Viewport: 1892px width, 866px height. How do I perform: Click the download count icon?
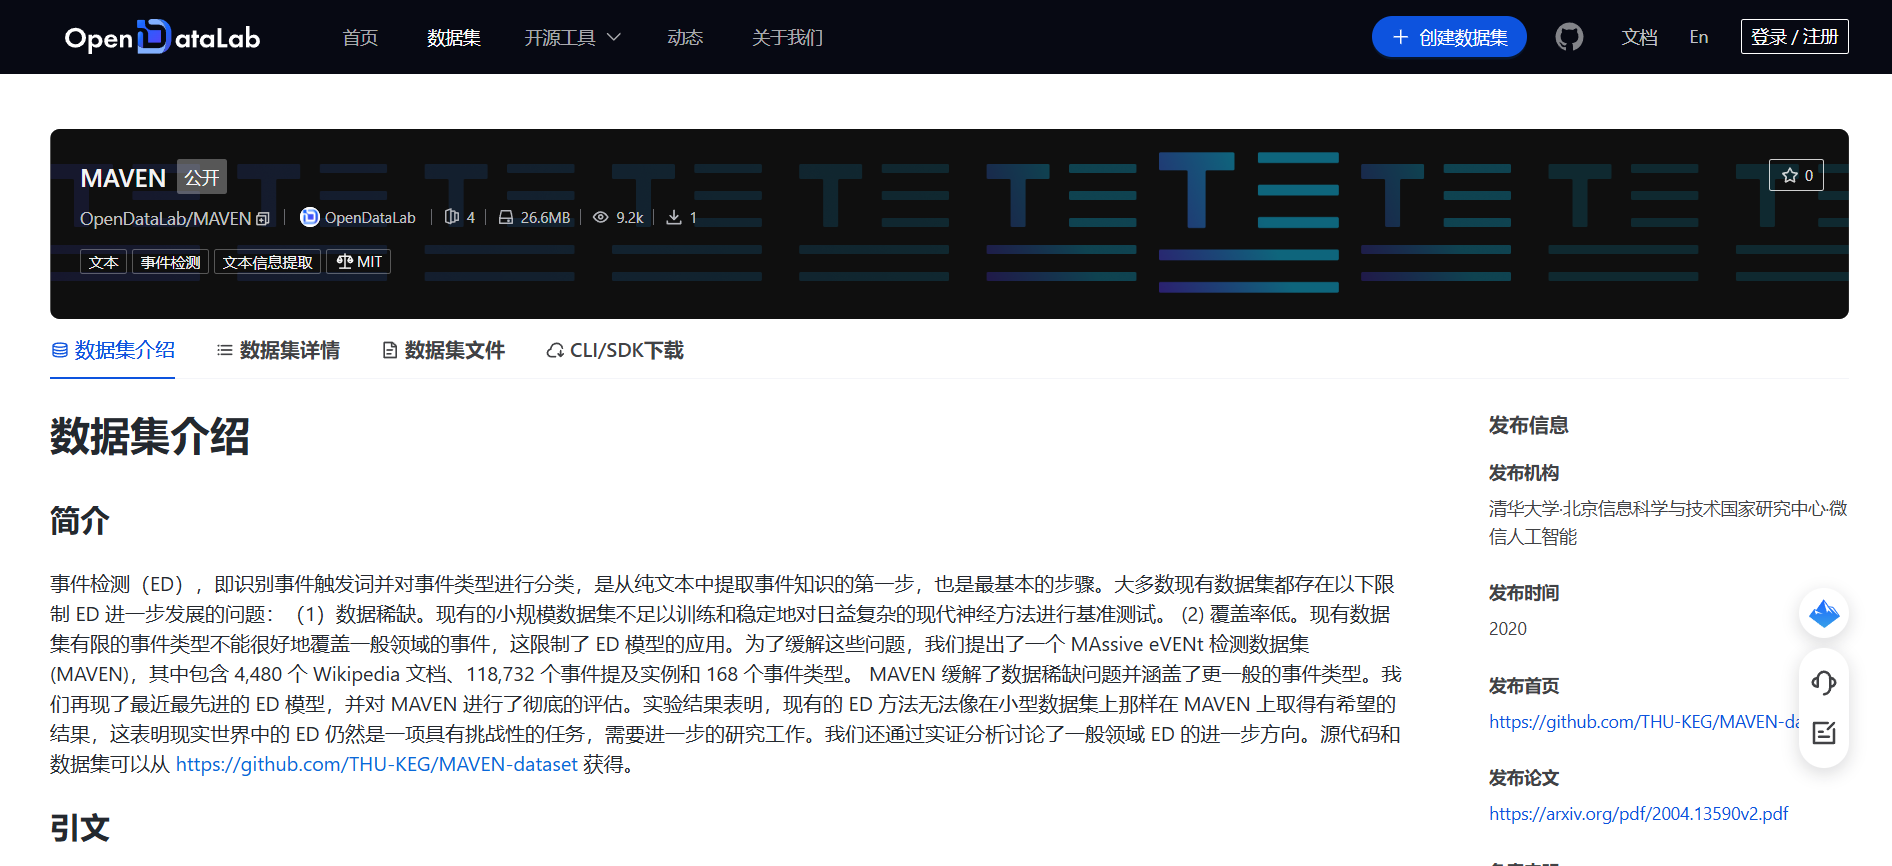tap(674, 217)
